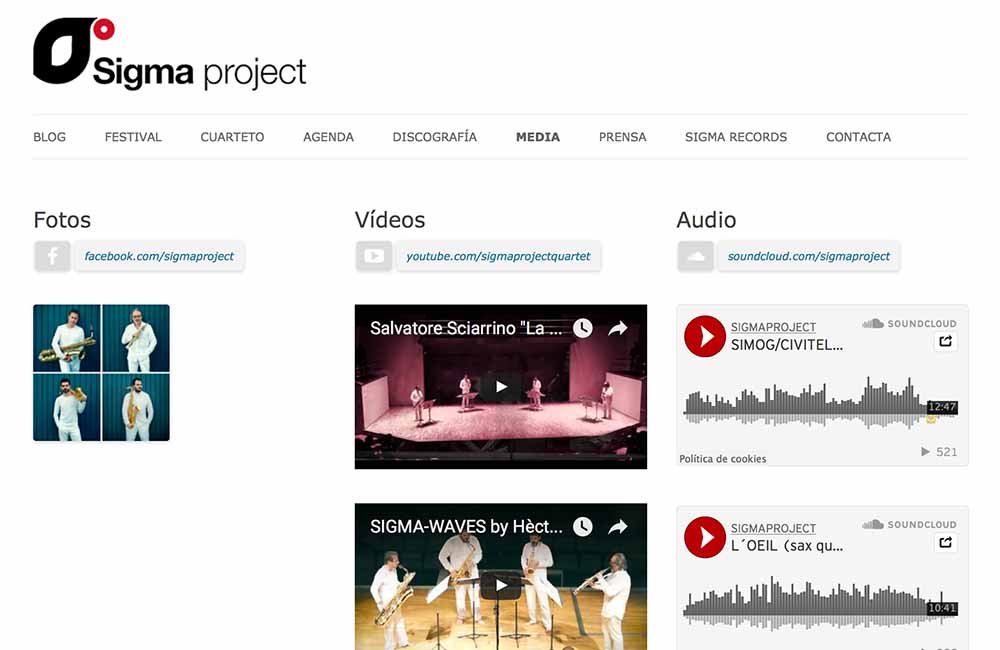Click the 12:47 track duration
Image resolution: width=1000 pixels, height=650 pixels.
942,407
